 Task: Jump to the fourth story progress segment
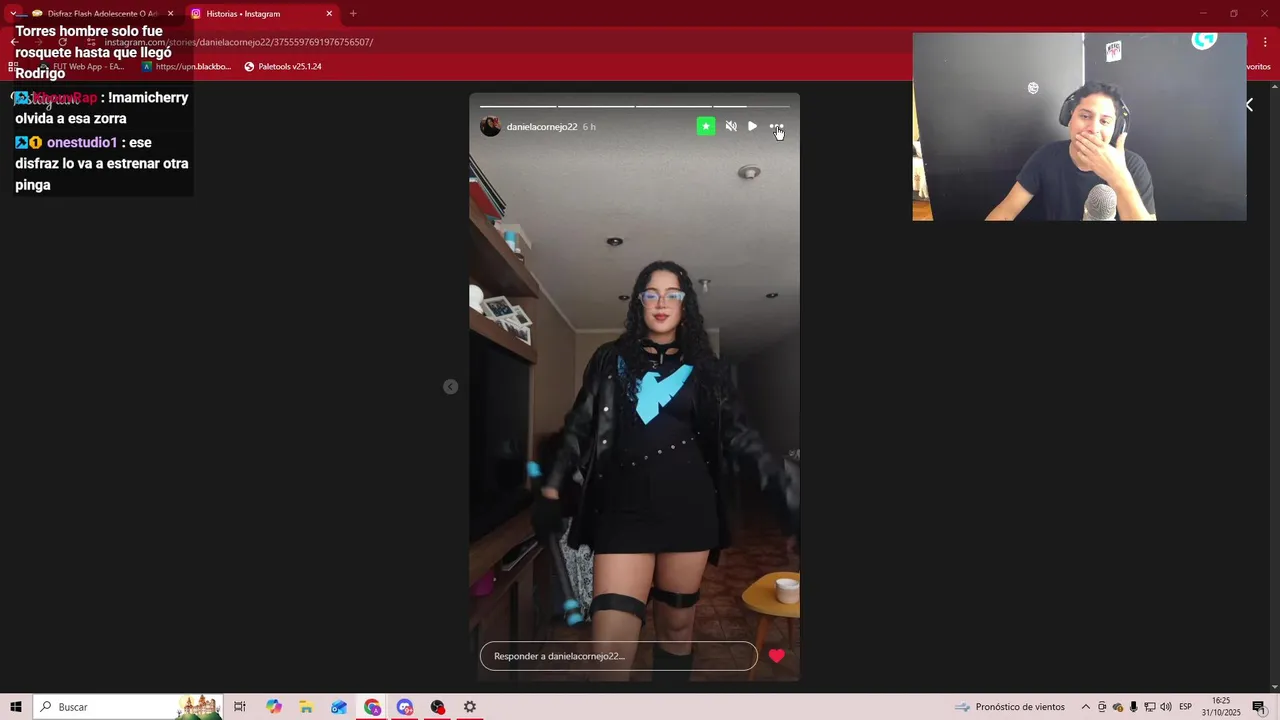click(x=751, y=105)
